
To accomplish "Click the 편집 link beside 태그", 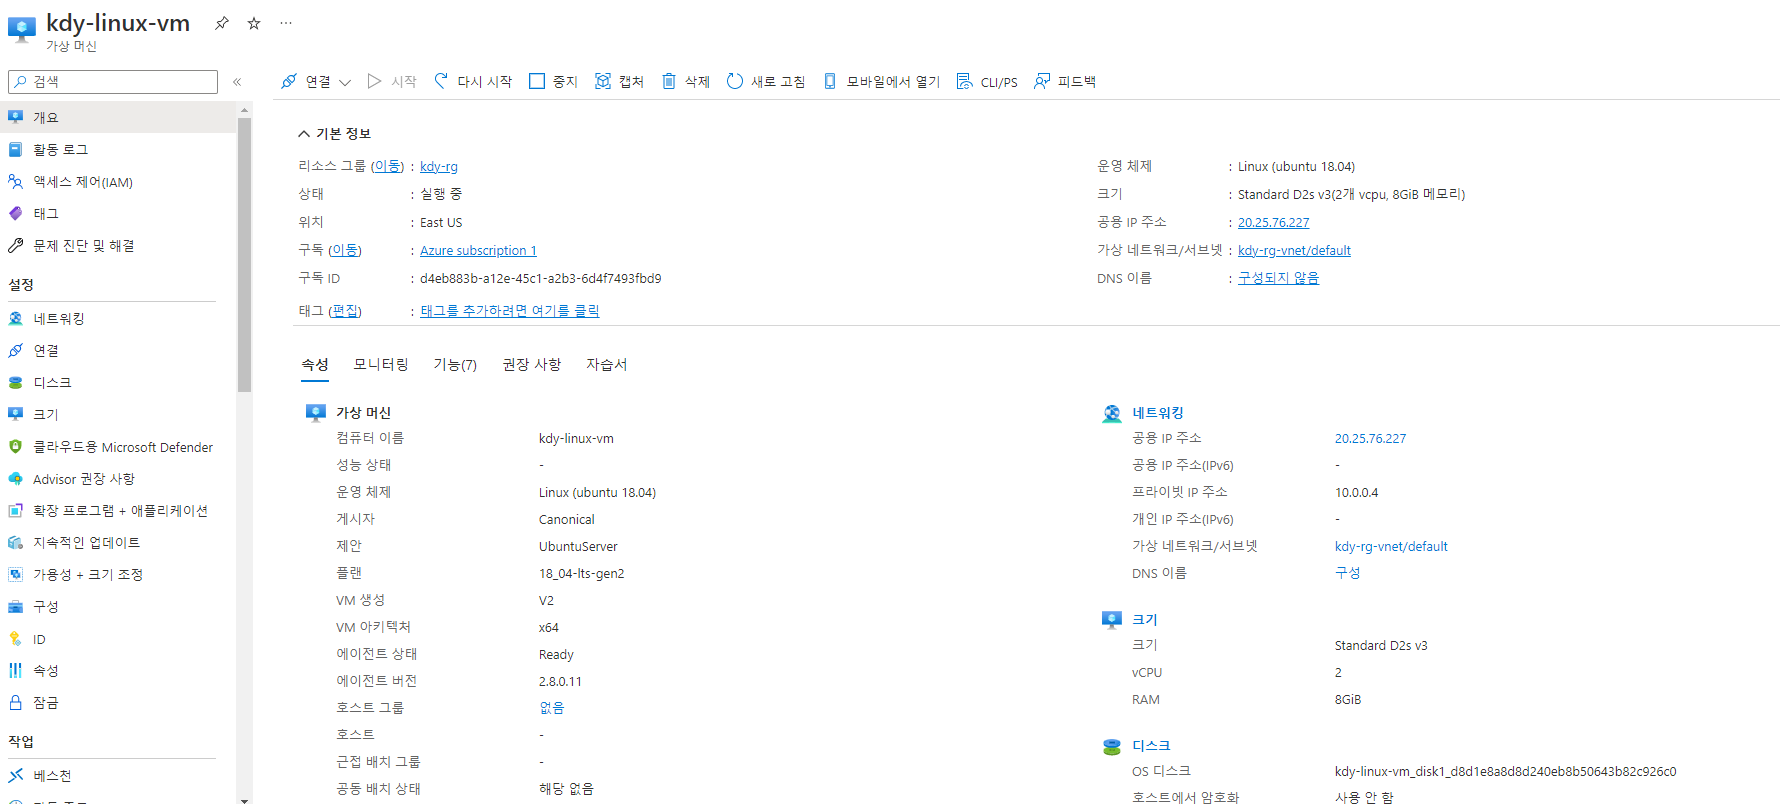I will tap(345, 311).
